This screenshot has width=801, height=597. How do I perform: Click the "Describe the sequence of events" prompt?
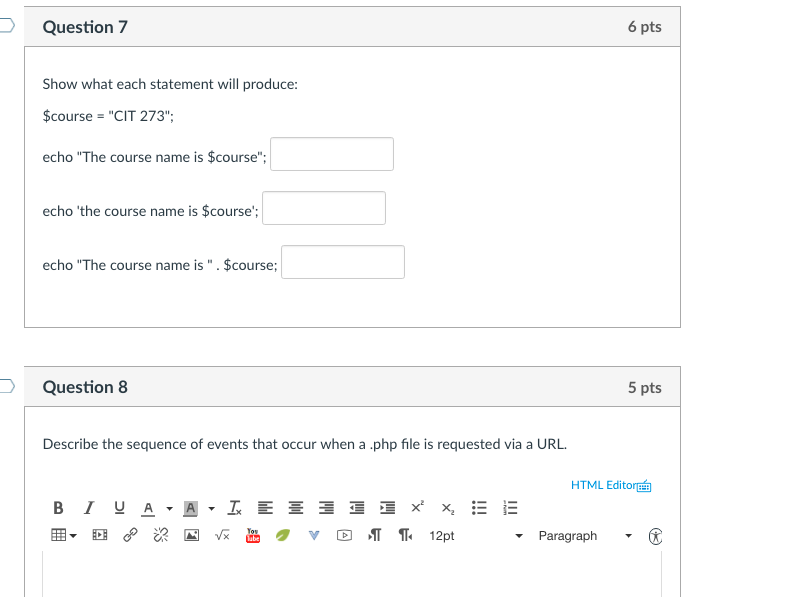pyautogui.click(x=304, y=444)
